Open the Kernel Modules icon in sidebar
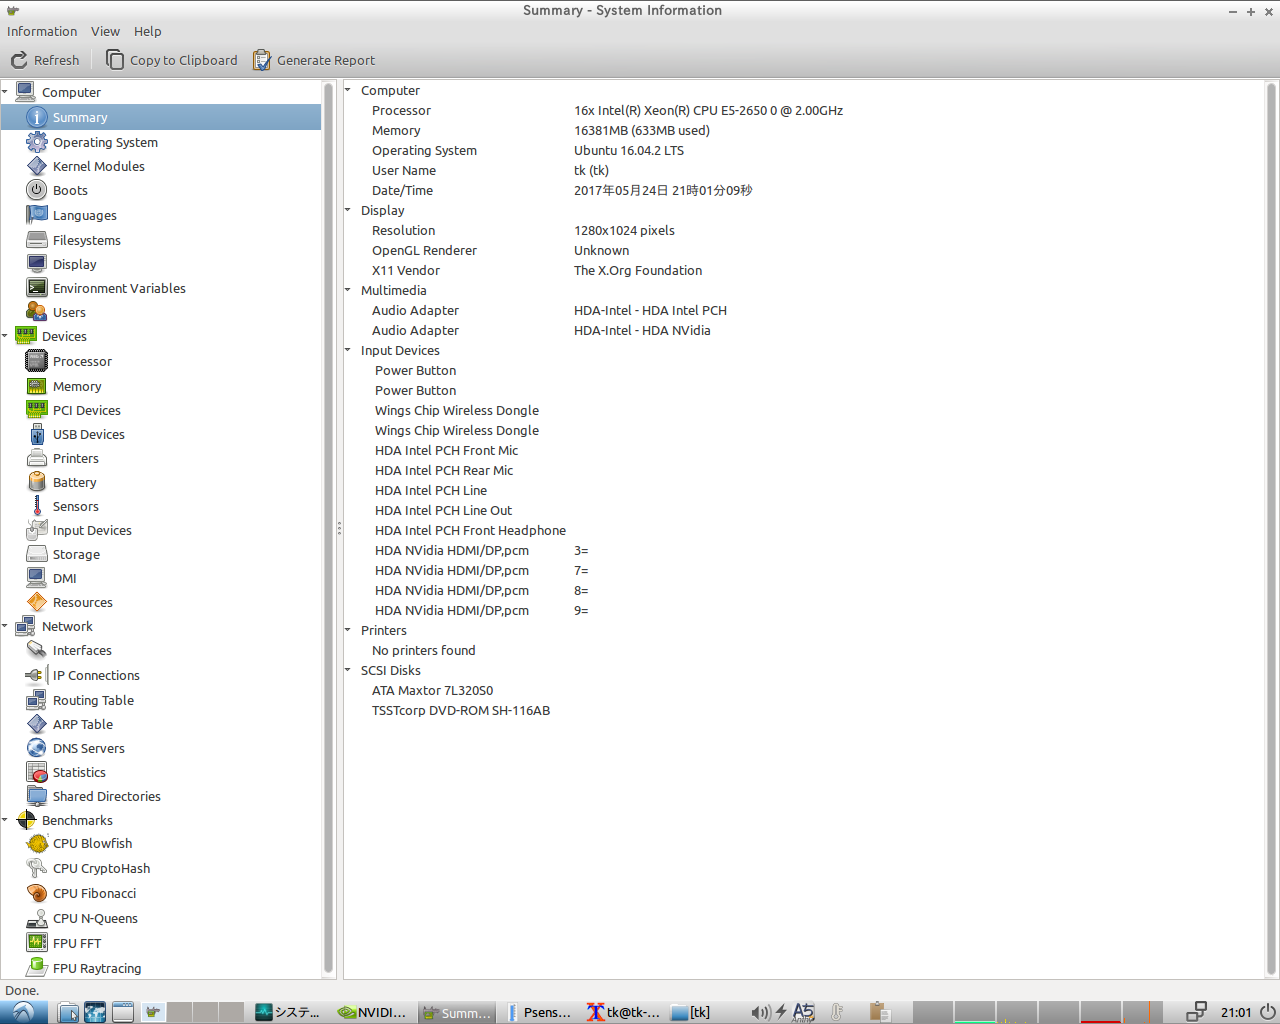Image resolution: width=1280 pixels, height=1024 pixels. (37, 166)
